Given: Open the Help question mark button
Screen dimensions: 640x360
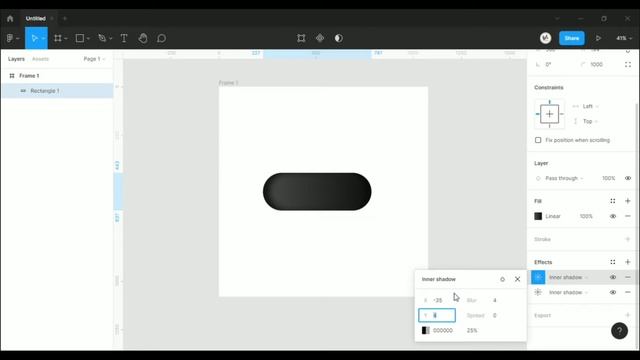Looking at the screenshot, I should point(619,331).
